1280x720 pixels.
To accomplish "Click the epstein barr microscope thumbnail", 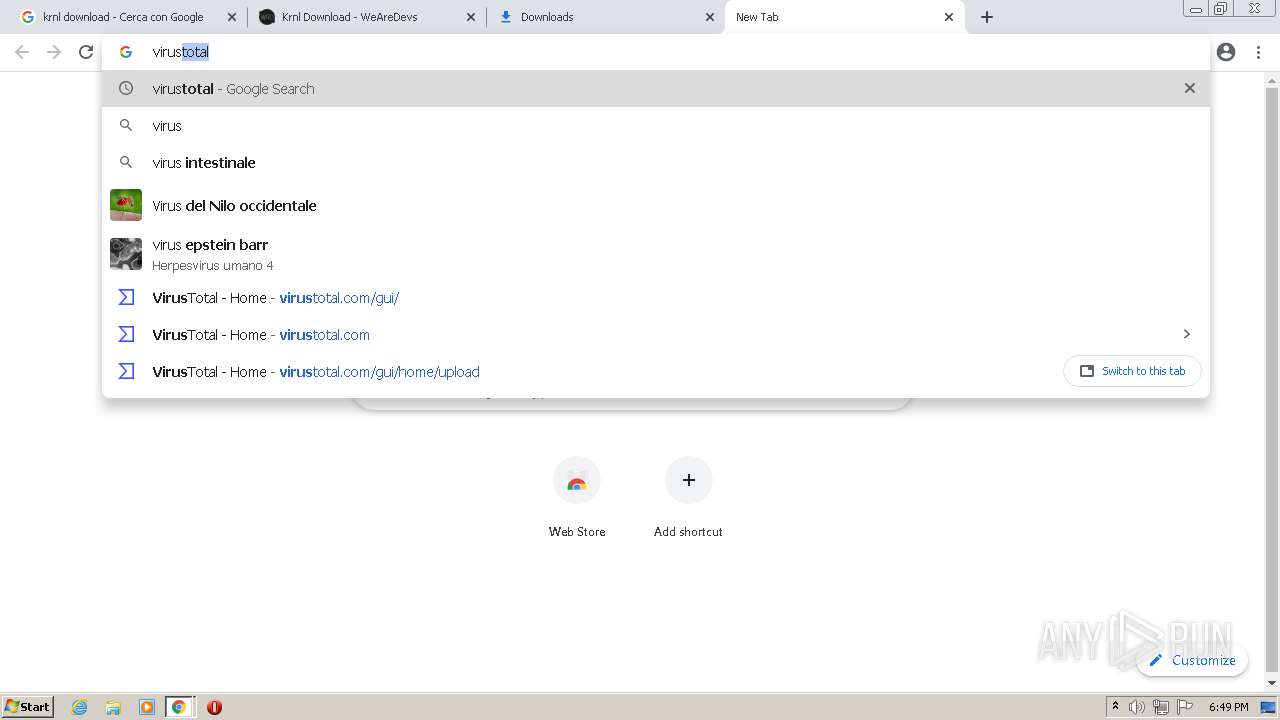I will pyautogui.click(x=126, y=254).
